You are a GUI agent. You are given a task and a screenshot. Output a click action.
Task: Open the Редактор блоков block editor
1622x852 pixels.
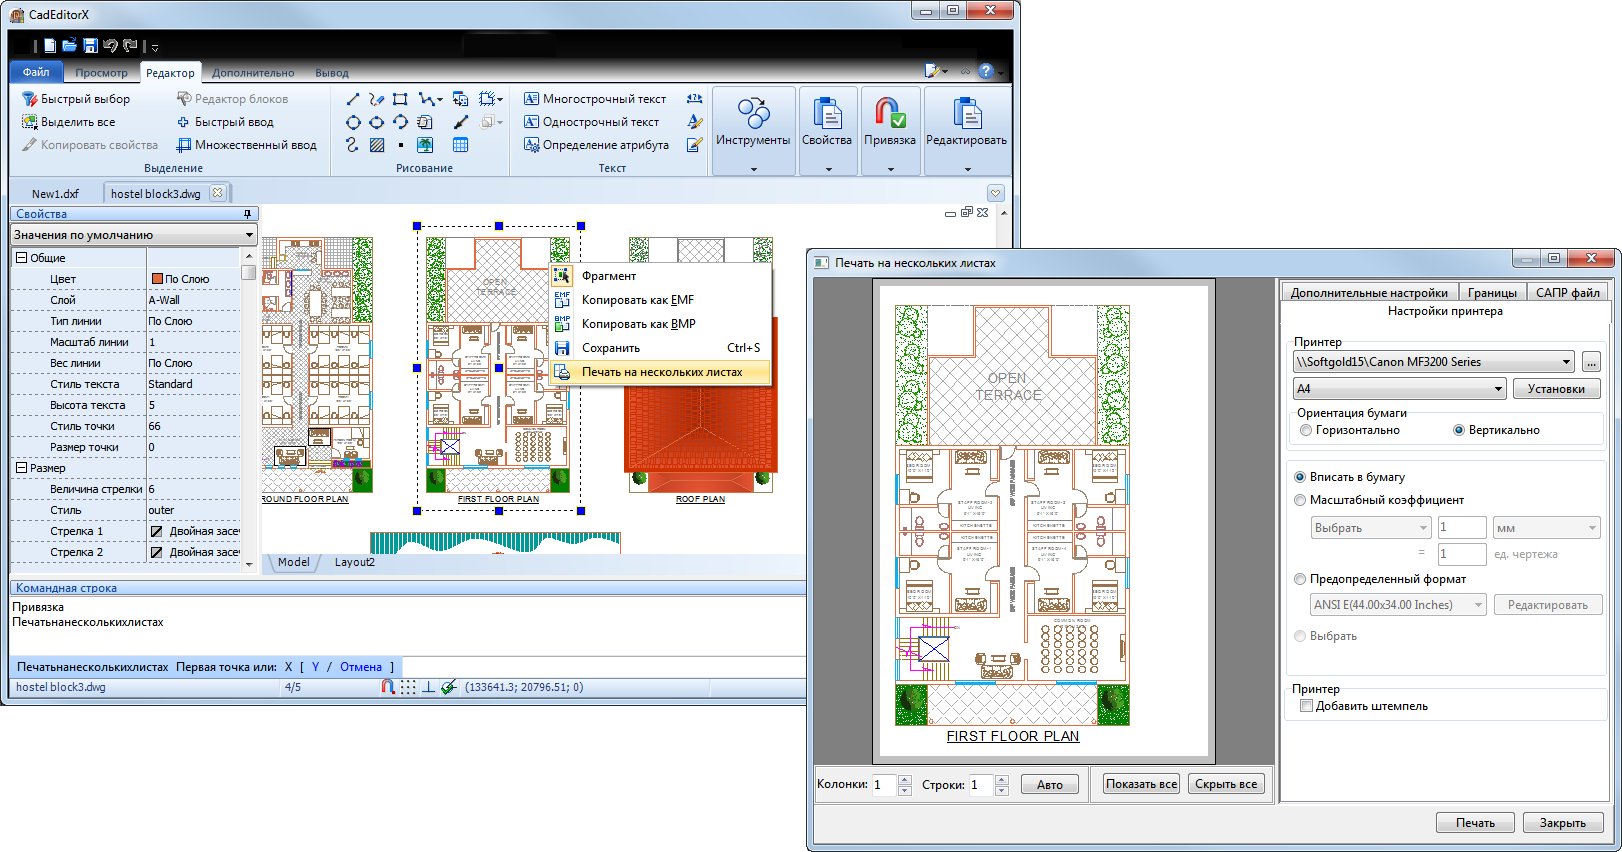tap(232, 99)
